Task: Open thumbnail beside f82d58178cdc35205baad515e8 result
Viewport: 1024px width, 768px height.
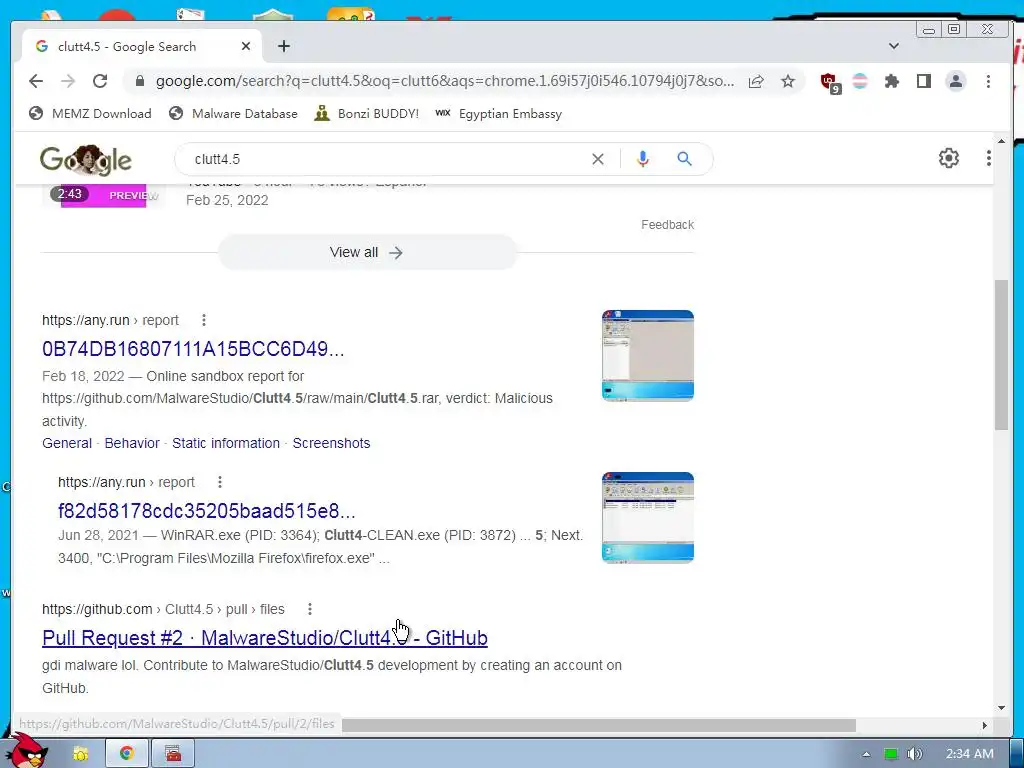Action: point(648,517)
